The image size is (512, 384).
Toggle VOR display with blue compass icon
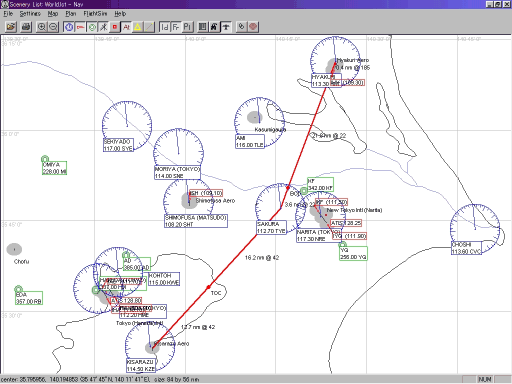click(x=69, y=27)
